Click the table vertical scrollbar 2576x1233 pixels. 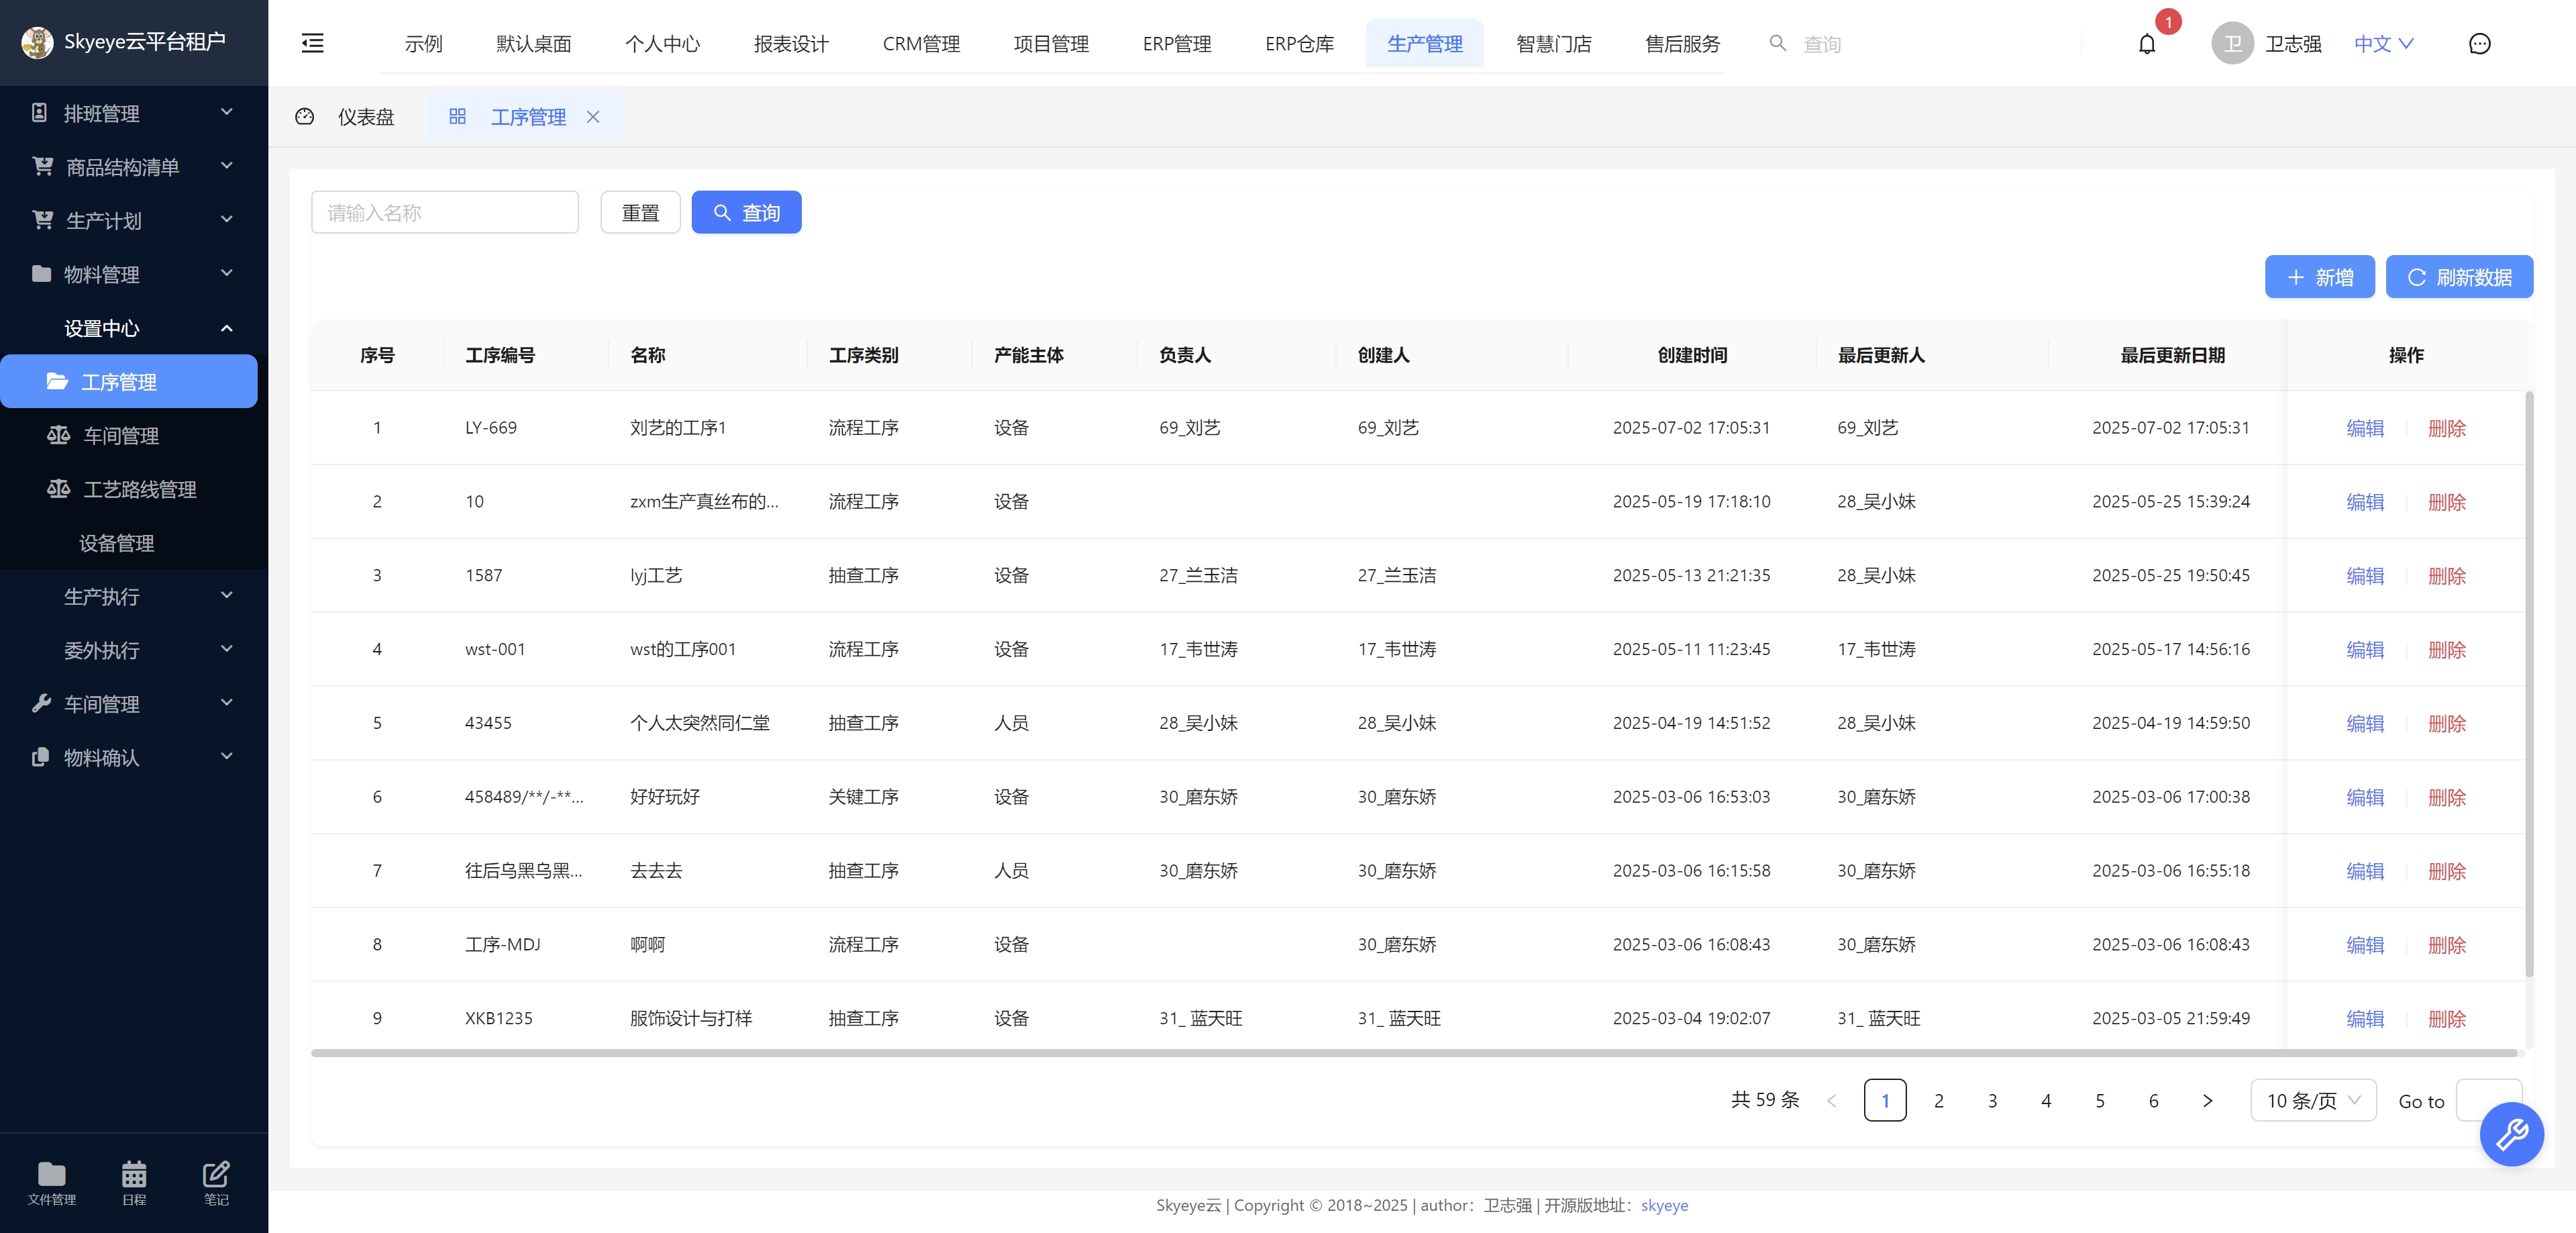[2529, 684]
